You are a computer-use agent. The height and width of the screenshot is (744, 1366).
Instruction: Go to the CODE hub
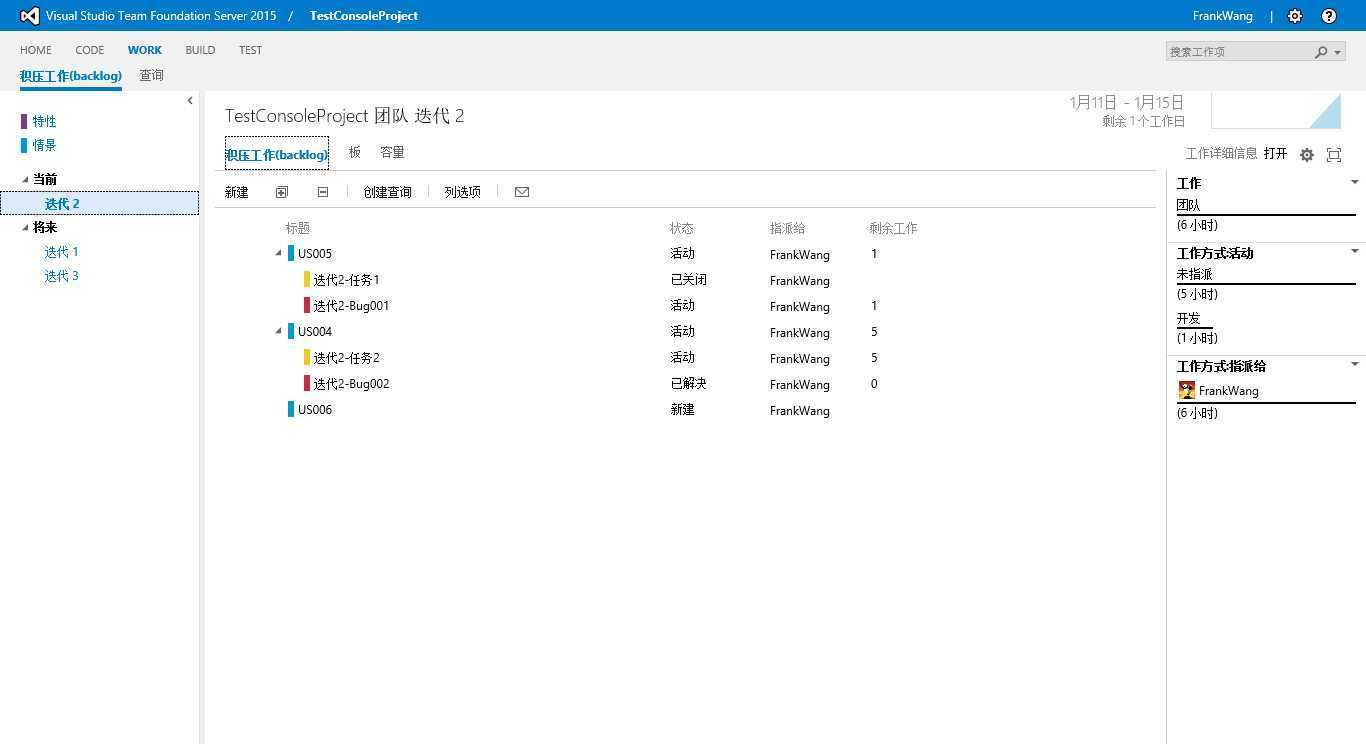(90, 50)
